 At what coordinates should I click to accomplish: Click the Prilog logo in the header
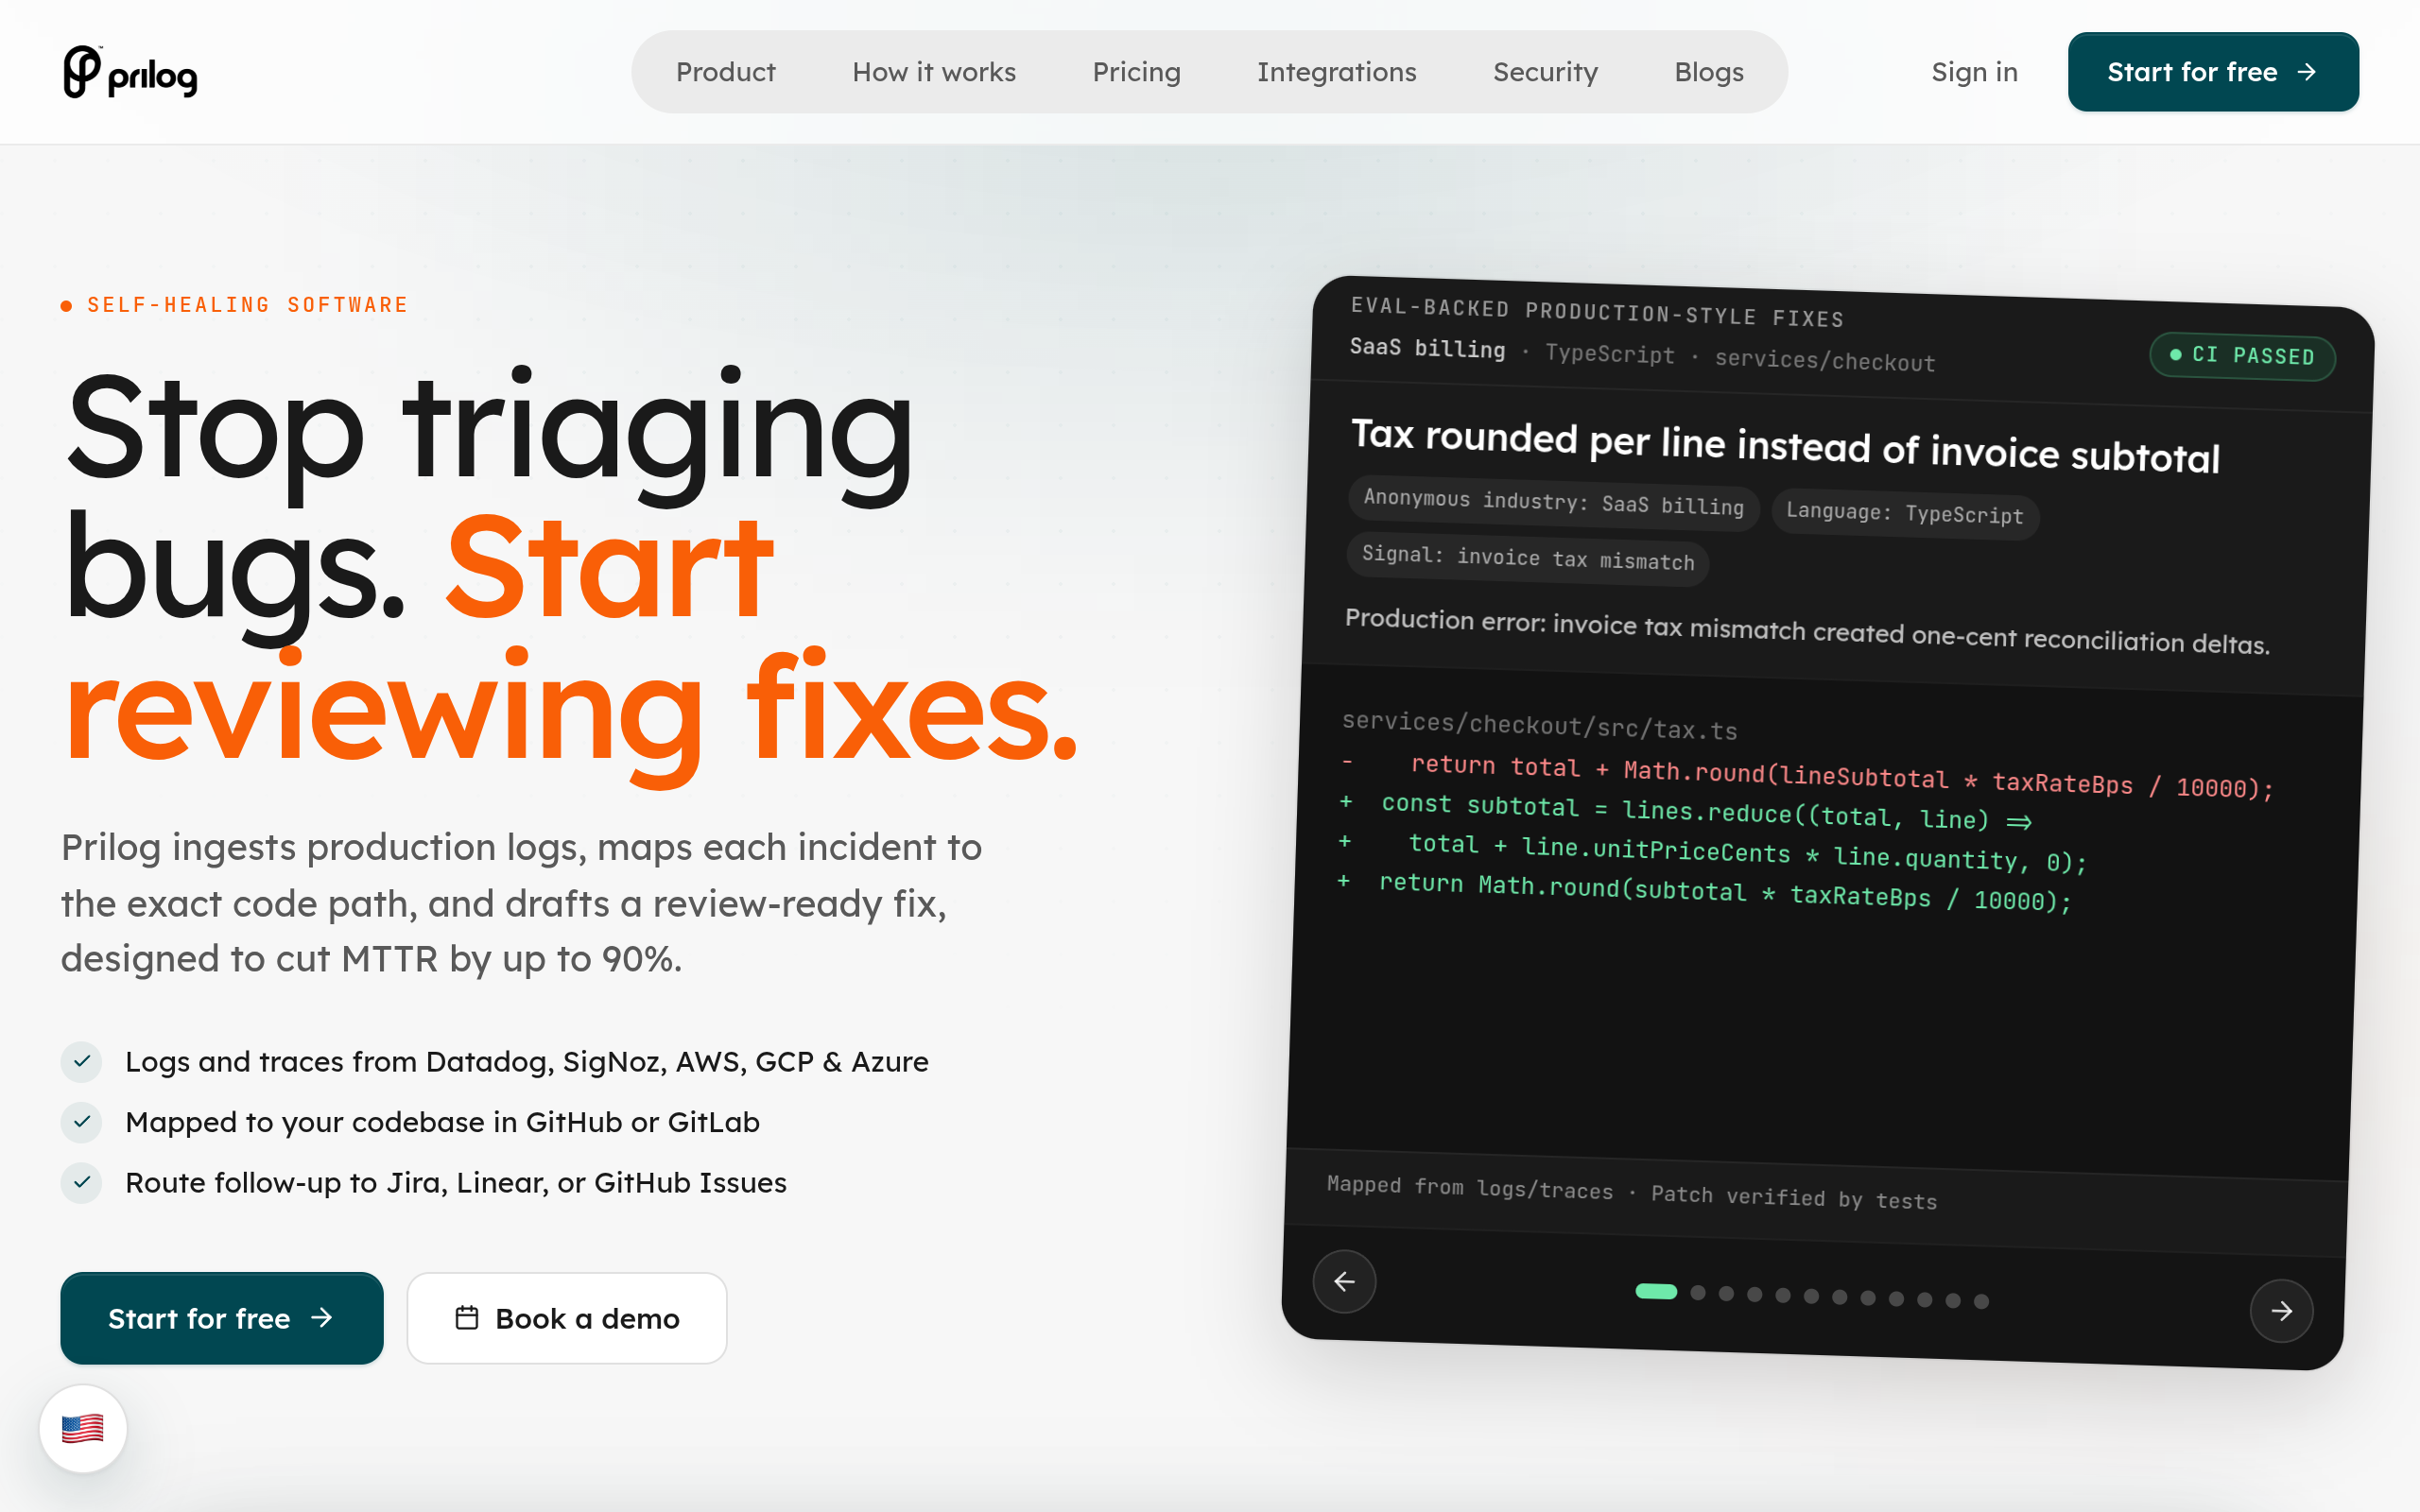(130, 72)
